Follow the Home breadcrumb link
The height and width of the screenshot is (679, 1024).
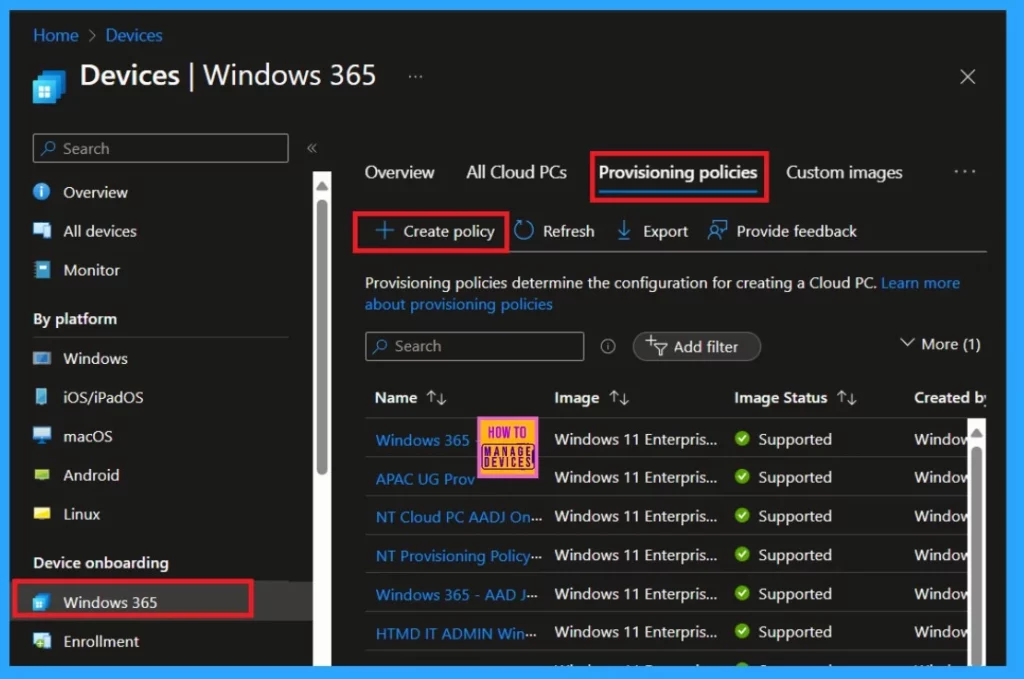pyautogui.click(x=56, y=35)
